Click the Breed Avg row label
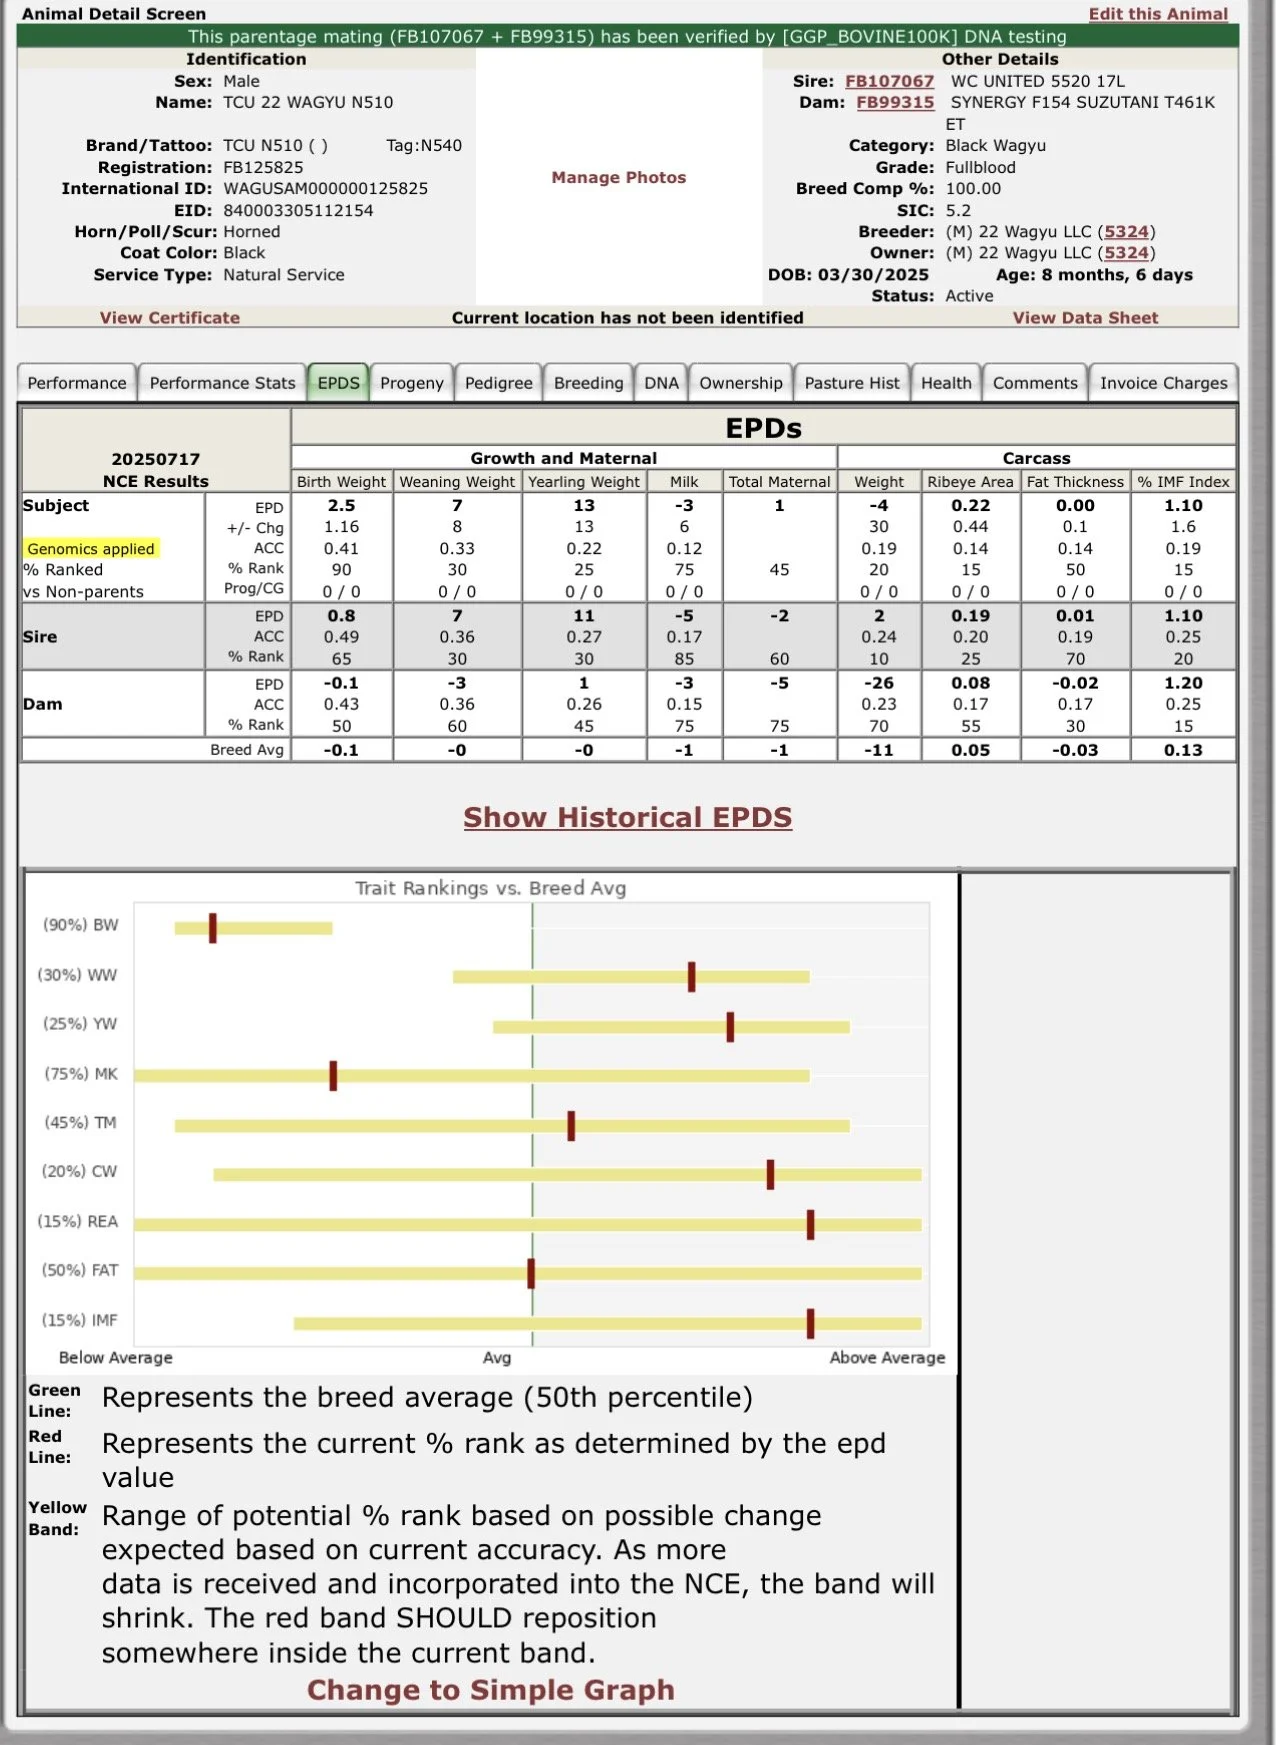 point(247,750)
